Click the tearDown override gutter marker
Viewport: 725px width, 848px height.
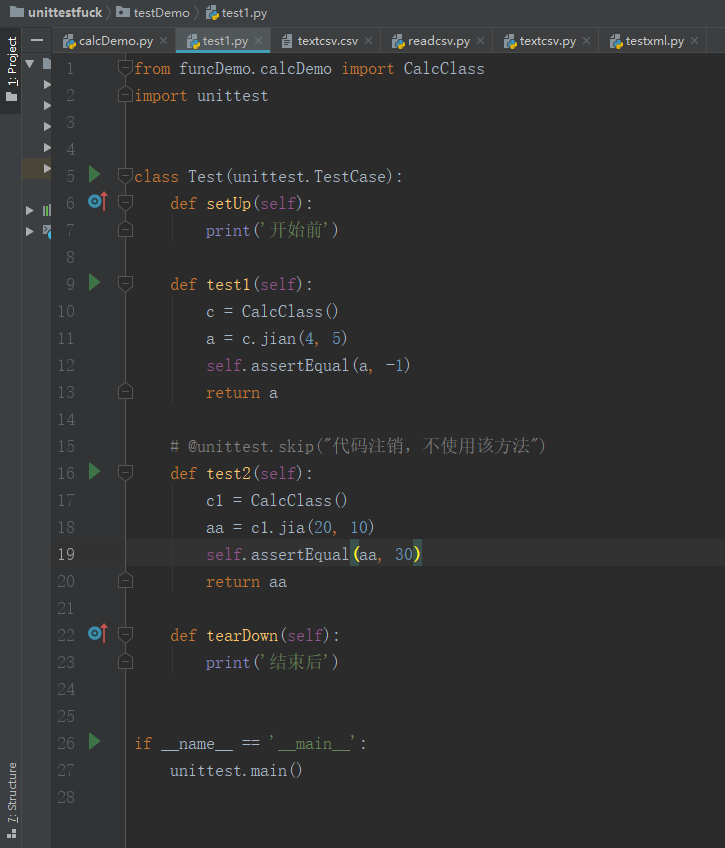click(x=98, y=633)
